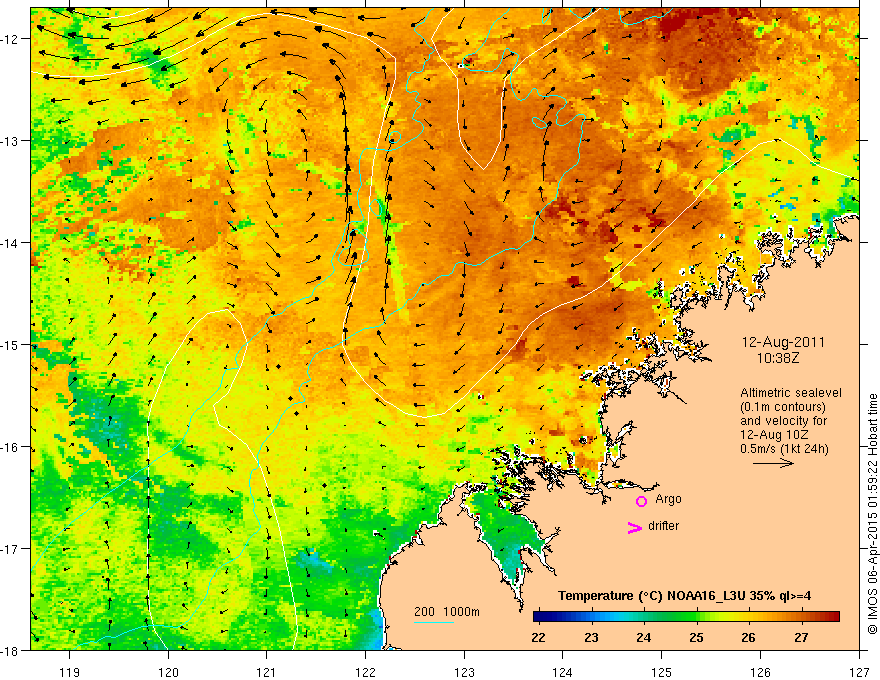Click the '200 1000m' depth label
This screenshot has width=880, height=680.
[447, 612]
